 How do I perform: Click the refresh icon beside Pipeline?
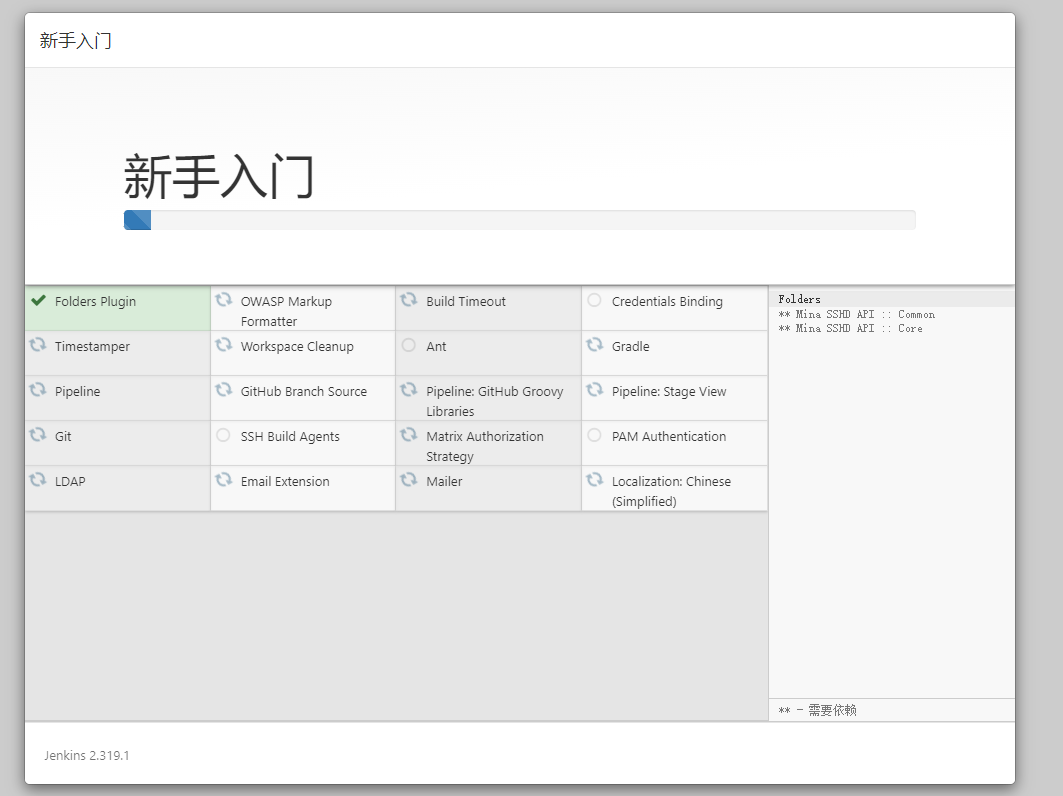[38, 390]
